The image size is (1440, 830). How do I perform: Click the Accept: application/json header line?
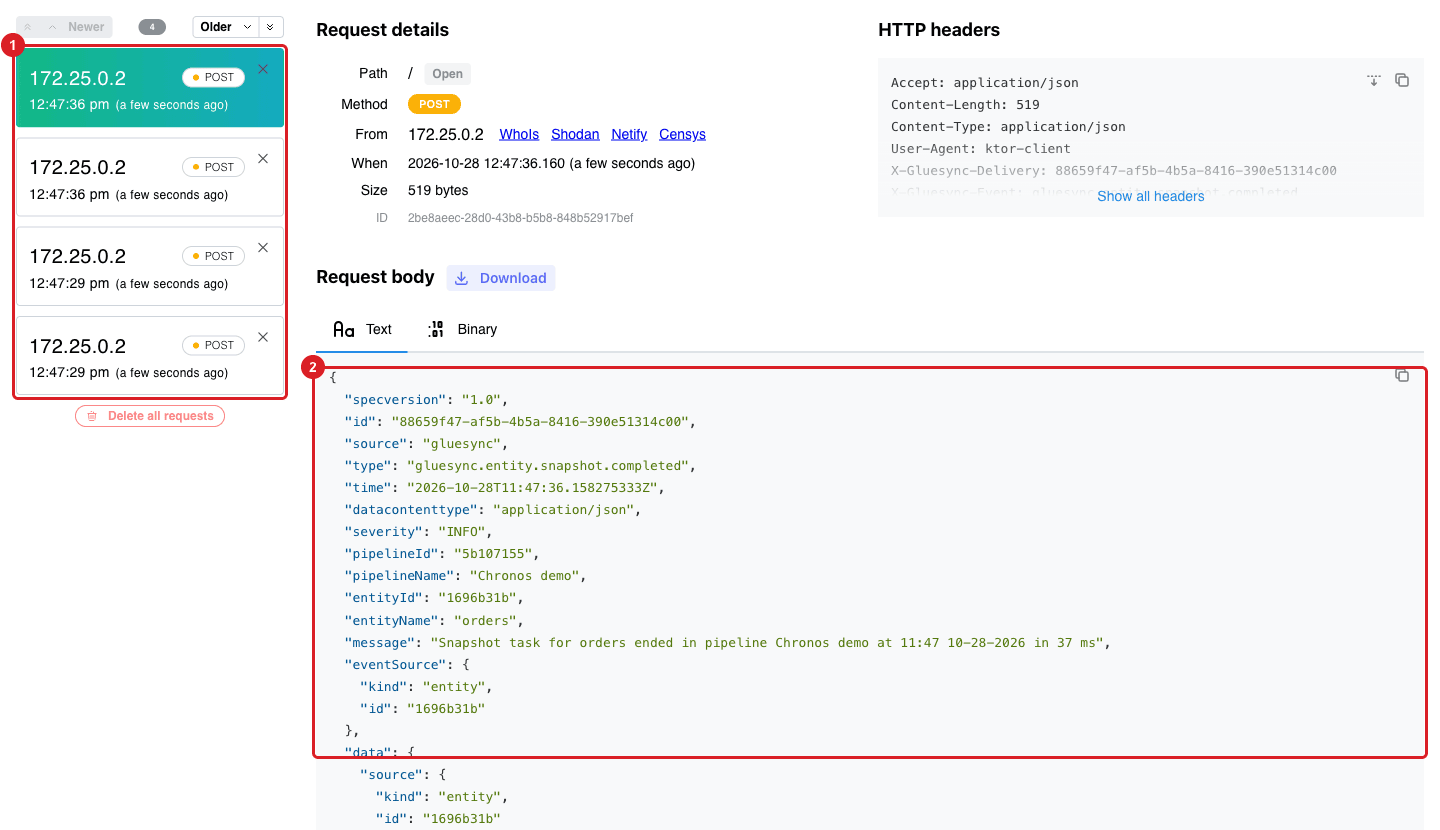coord(985,83)
